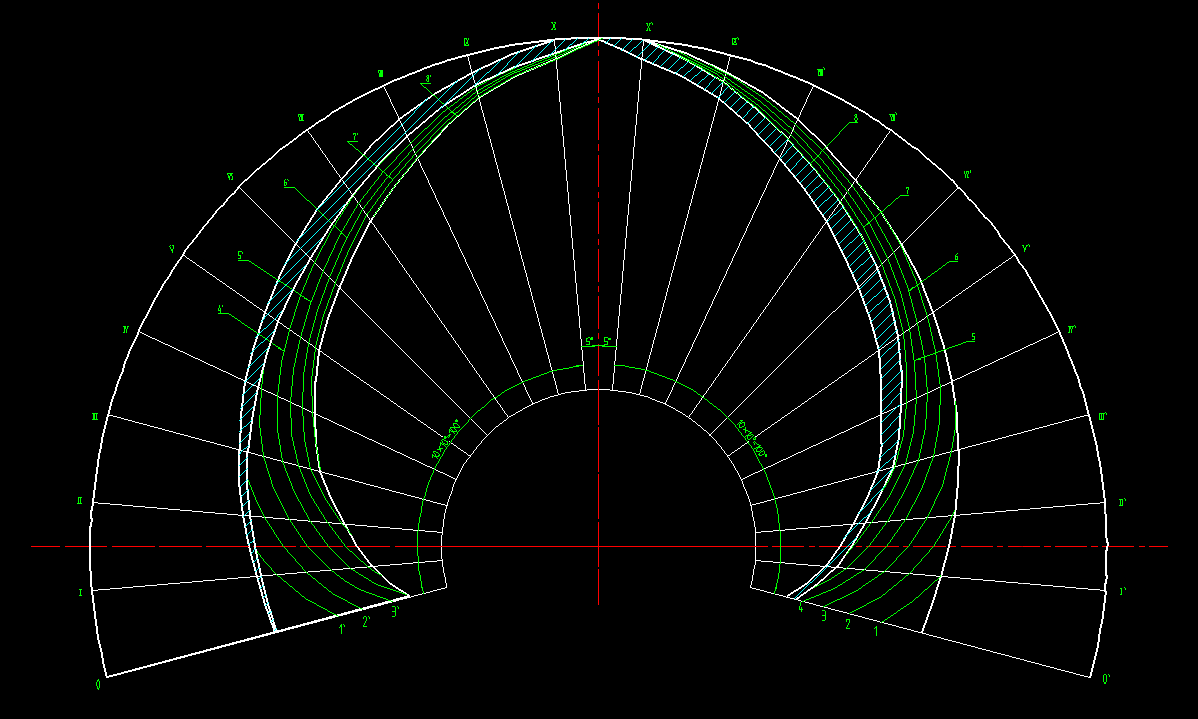Select the left "5°" angle label near center
The image size is (1198, 719).
point(589,341)
